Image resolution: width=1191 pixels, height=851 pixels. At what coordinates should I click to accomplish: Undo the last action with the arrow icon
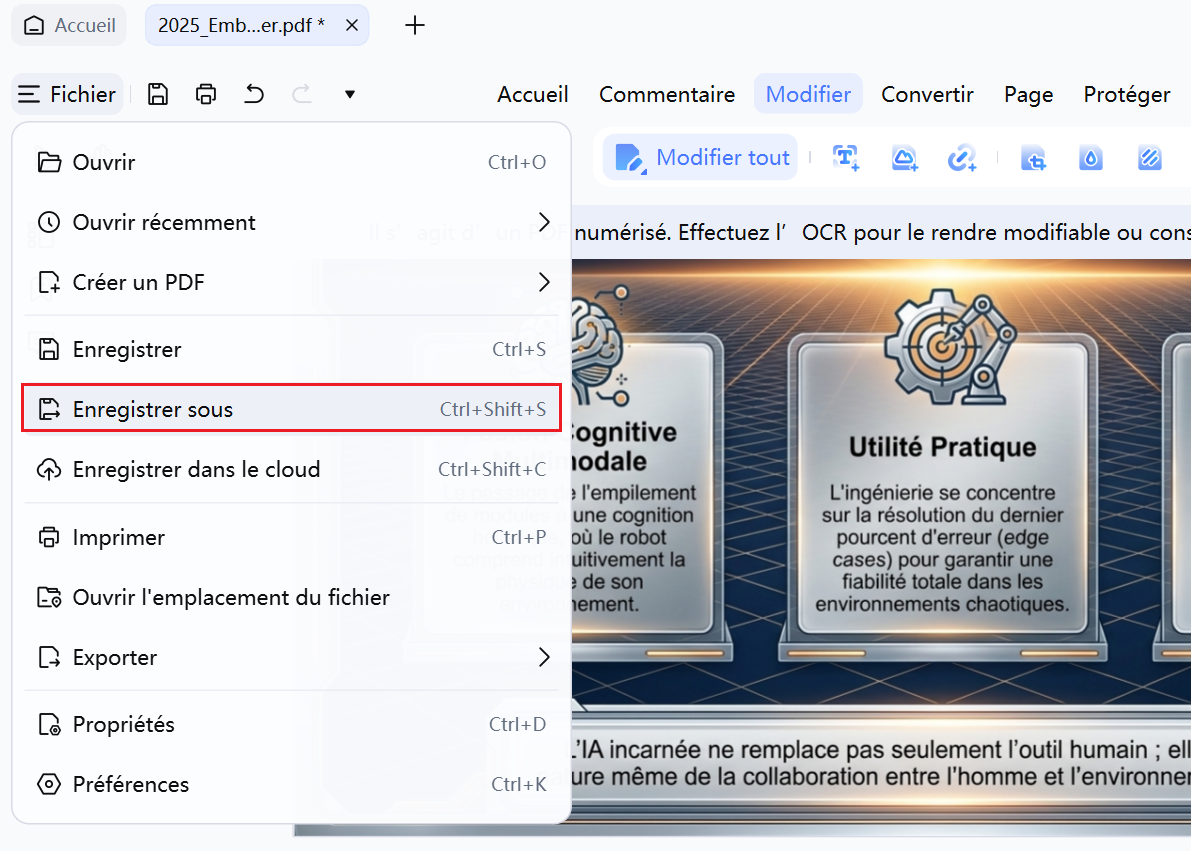(254, 94)
